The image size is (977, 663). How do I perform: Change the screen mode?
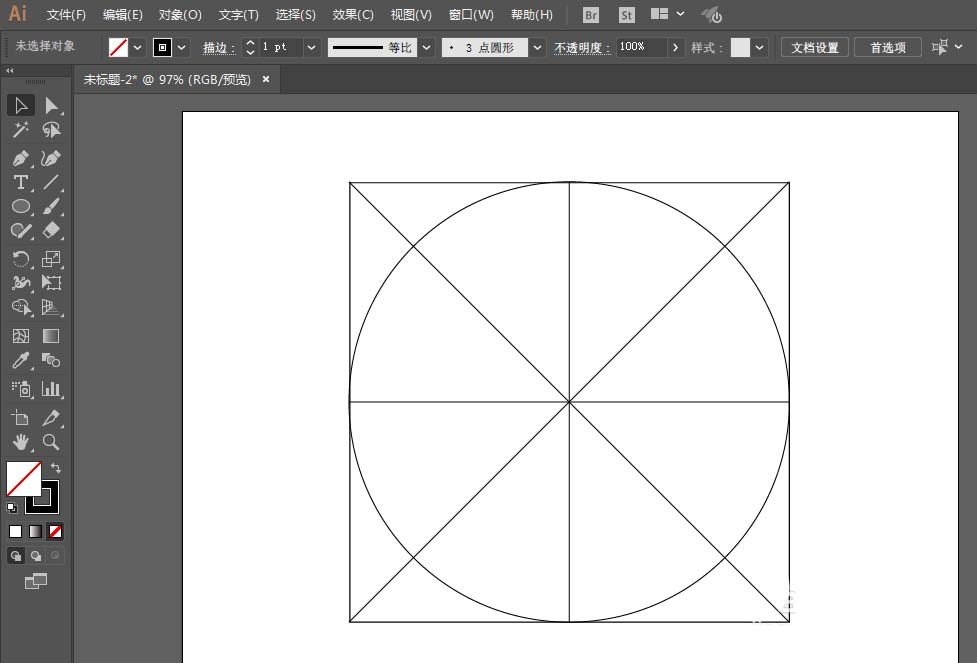coord(36,581)
